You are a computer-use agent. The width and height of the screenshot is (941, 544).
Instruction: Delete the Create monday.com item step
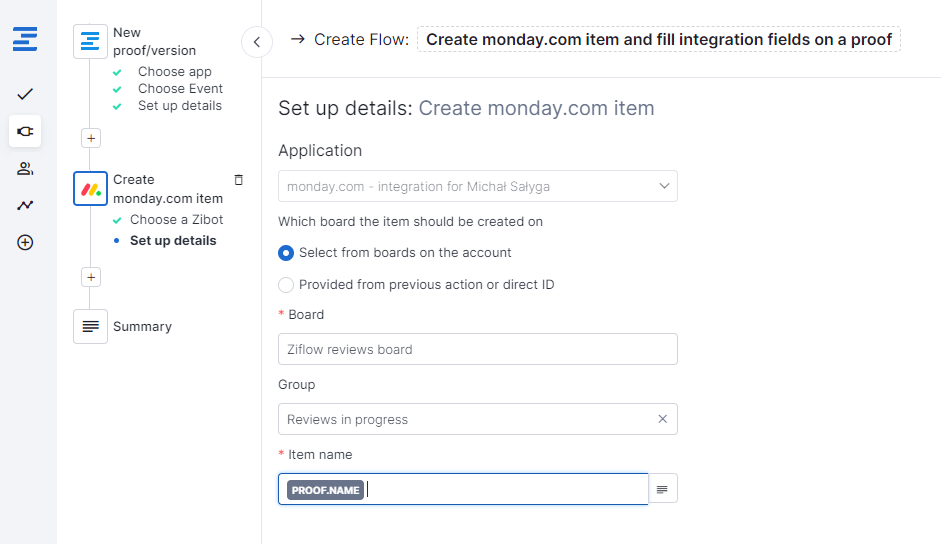point(238,180)
